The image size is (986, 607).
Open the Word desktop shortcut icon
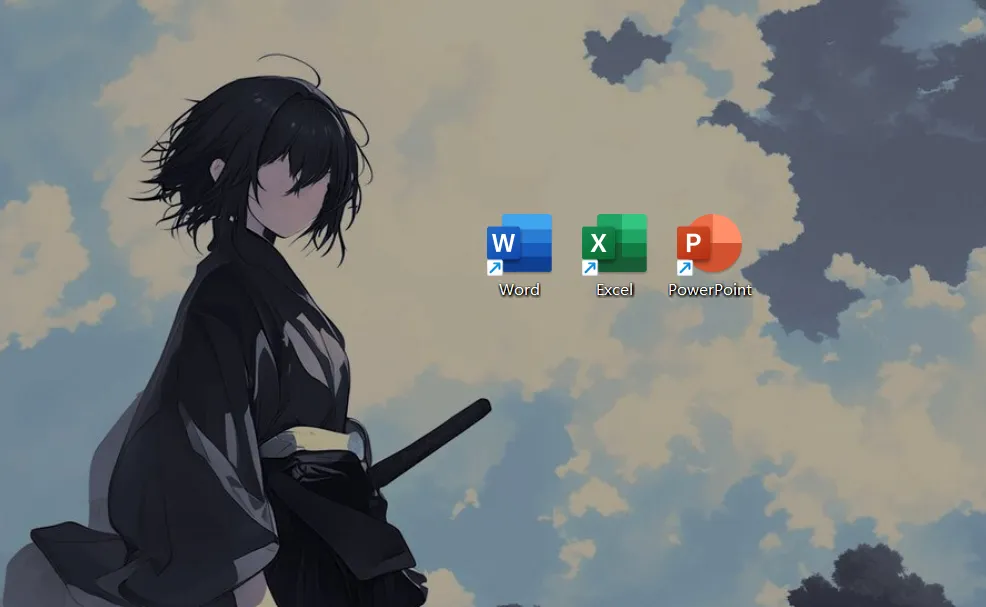click(x=519, y=244)
